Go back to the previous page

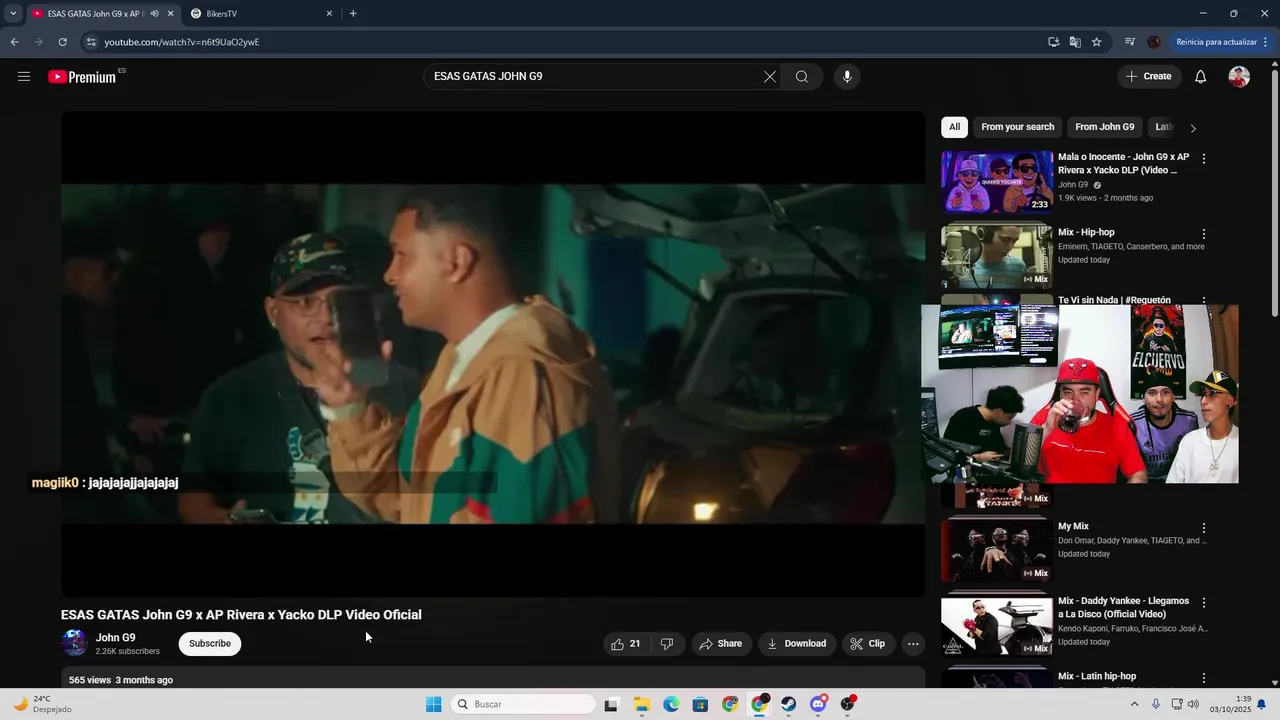pyautogui.click(x=14, y=42)
